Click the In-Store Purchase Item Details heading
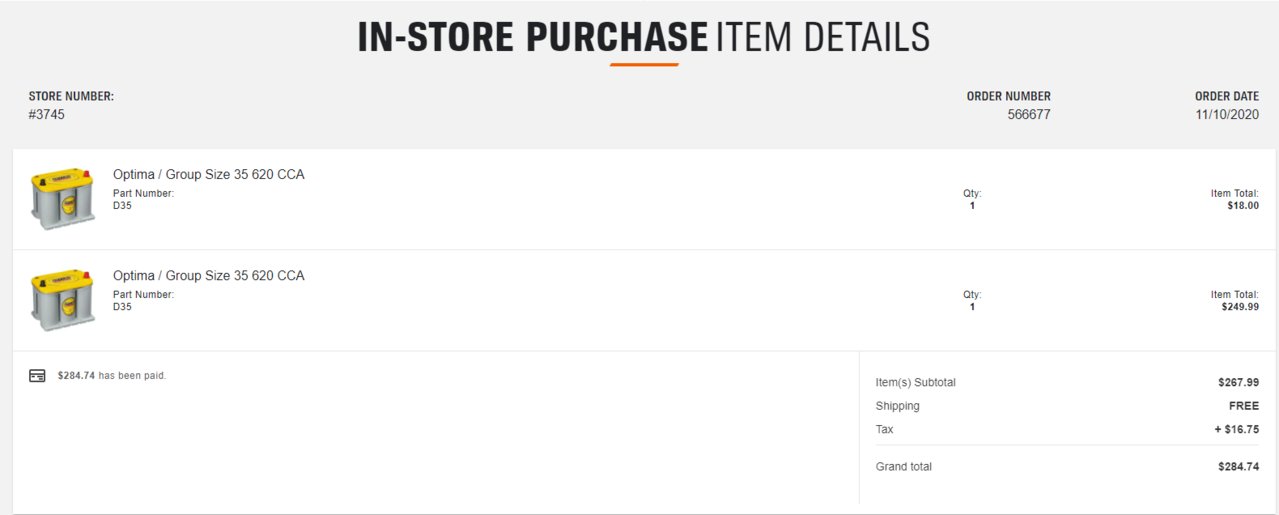1279x515 pixels. pos(644,37)
